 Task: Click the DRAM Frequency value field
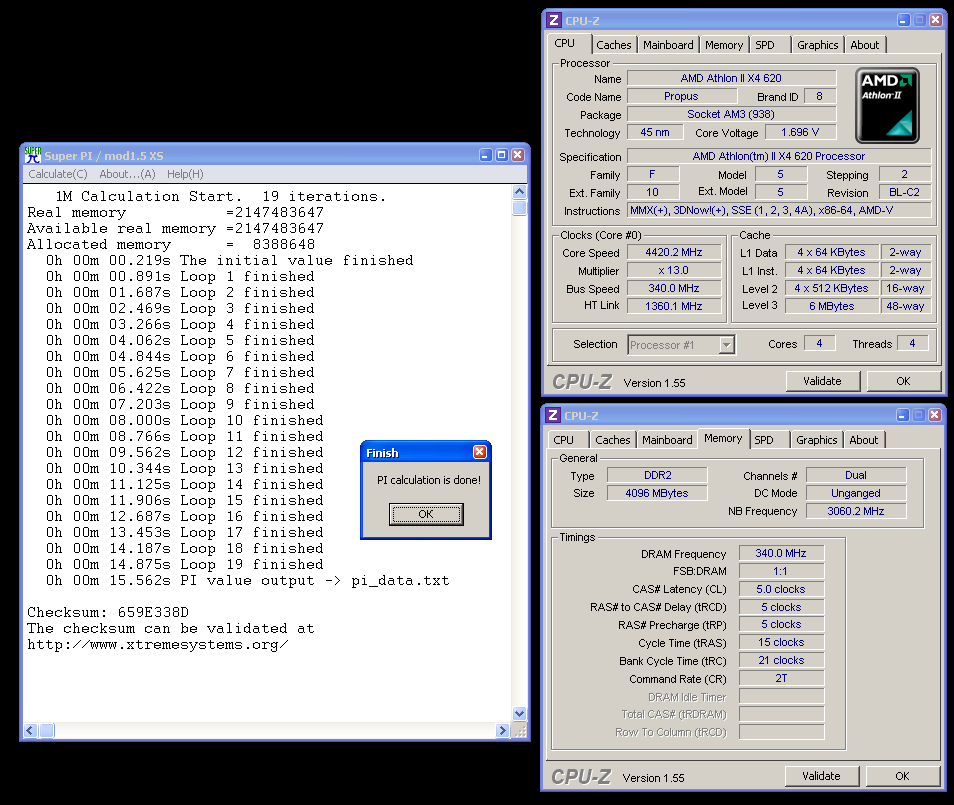coord(781,553)
